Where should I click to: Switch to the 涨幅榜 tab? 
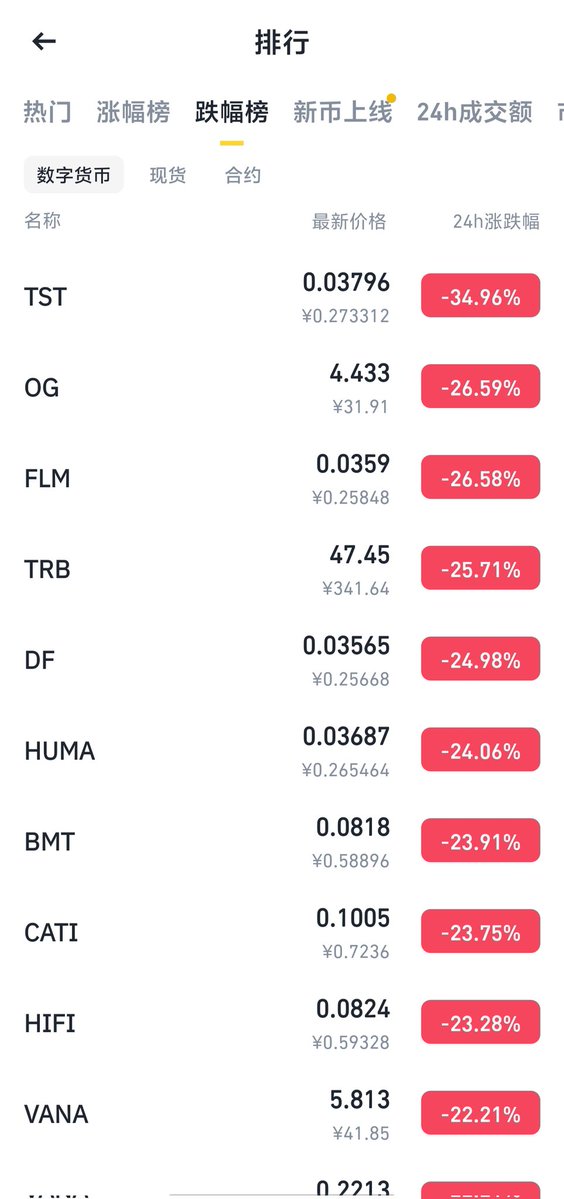[x=133, y=112]
